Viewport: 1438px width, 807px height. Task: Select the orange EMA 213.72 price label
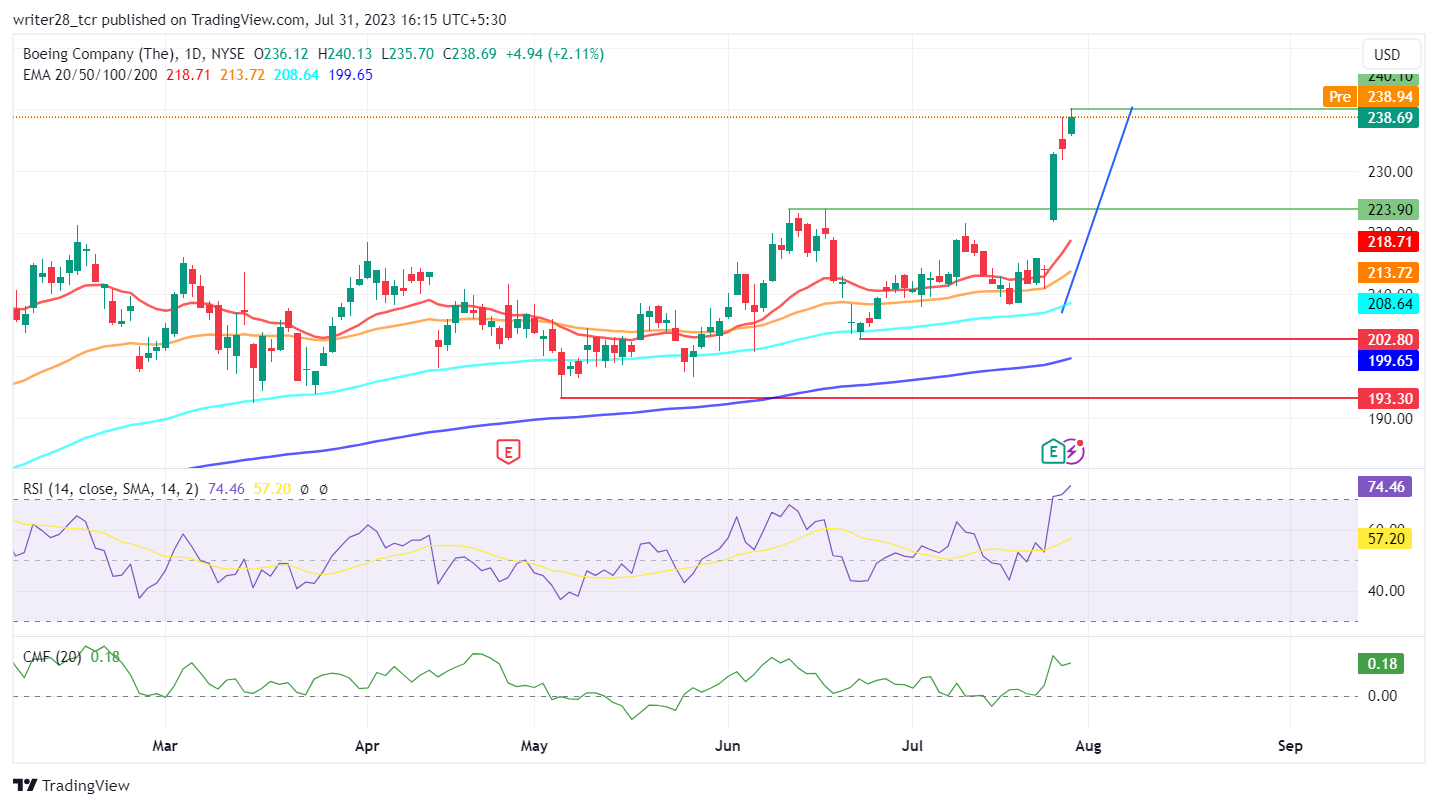coord(1388,272)
